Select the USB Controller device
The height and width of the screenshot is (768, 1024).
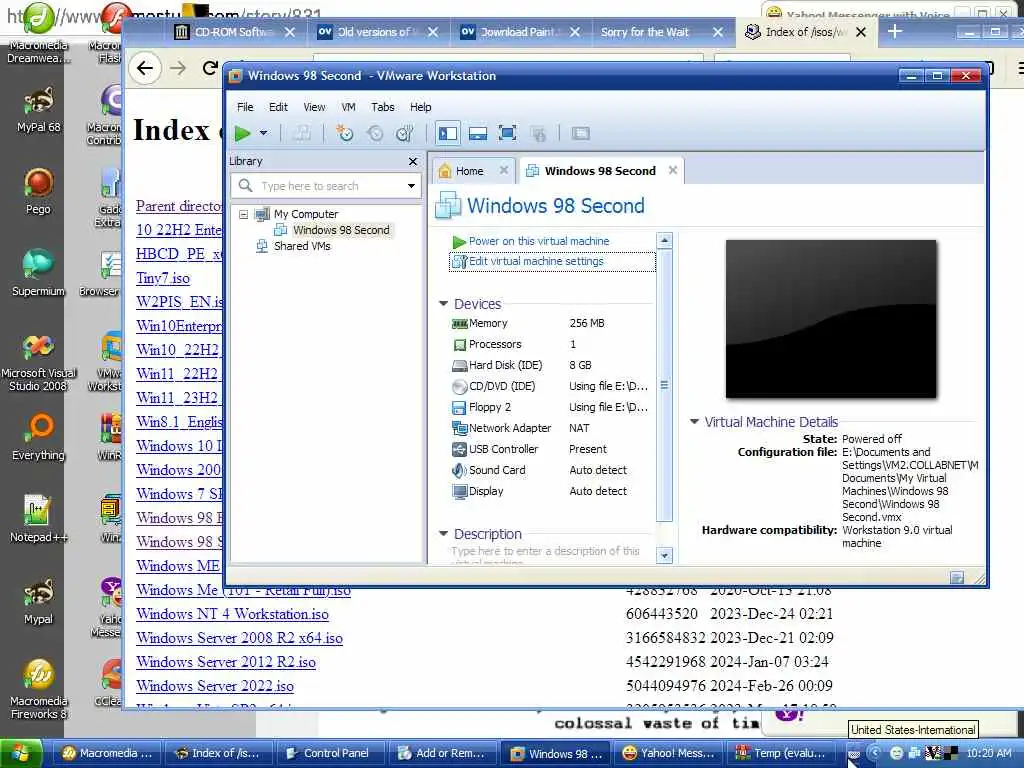[551, 449]
